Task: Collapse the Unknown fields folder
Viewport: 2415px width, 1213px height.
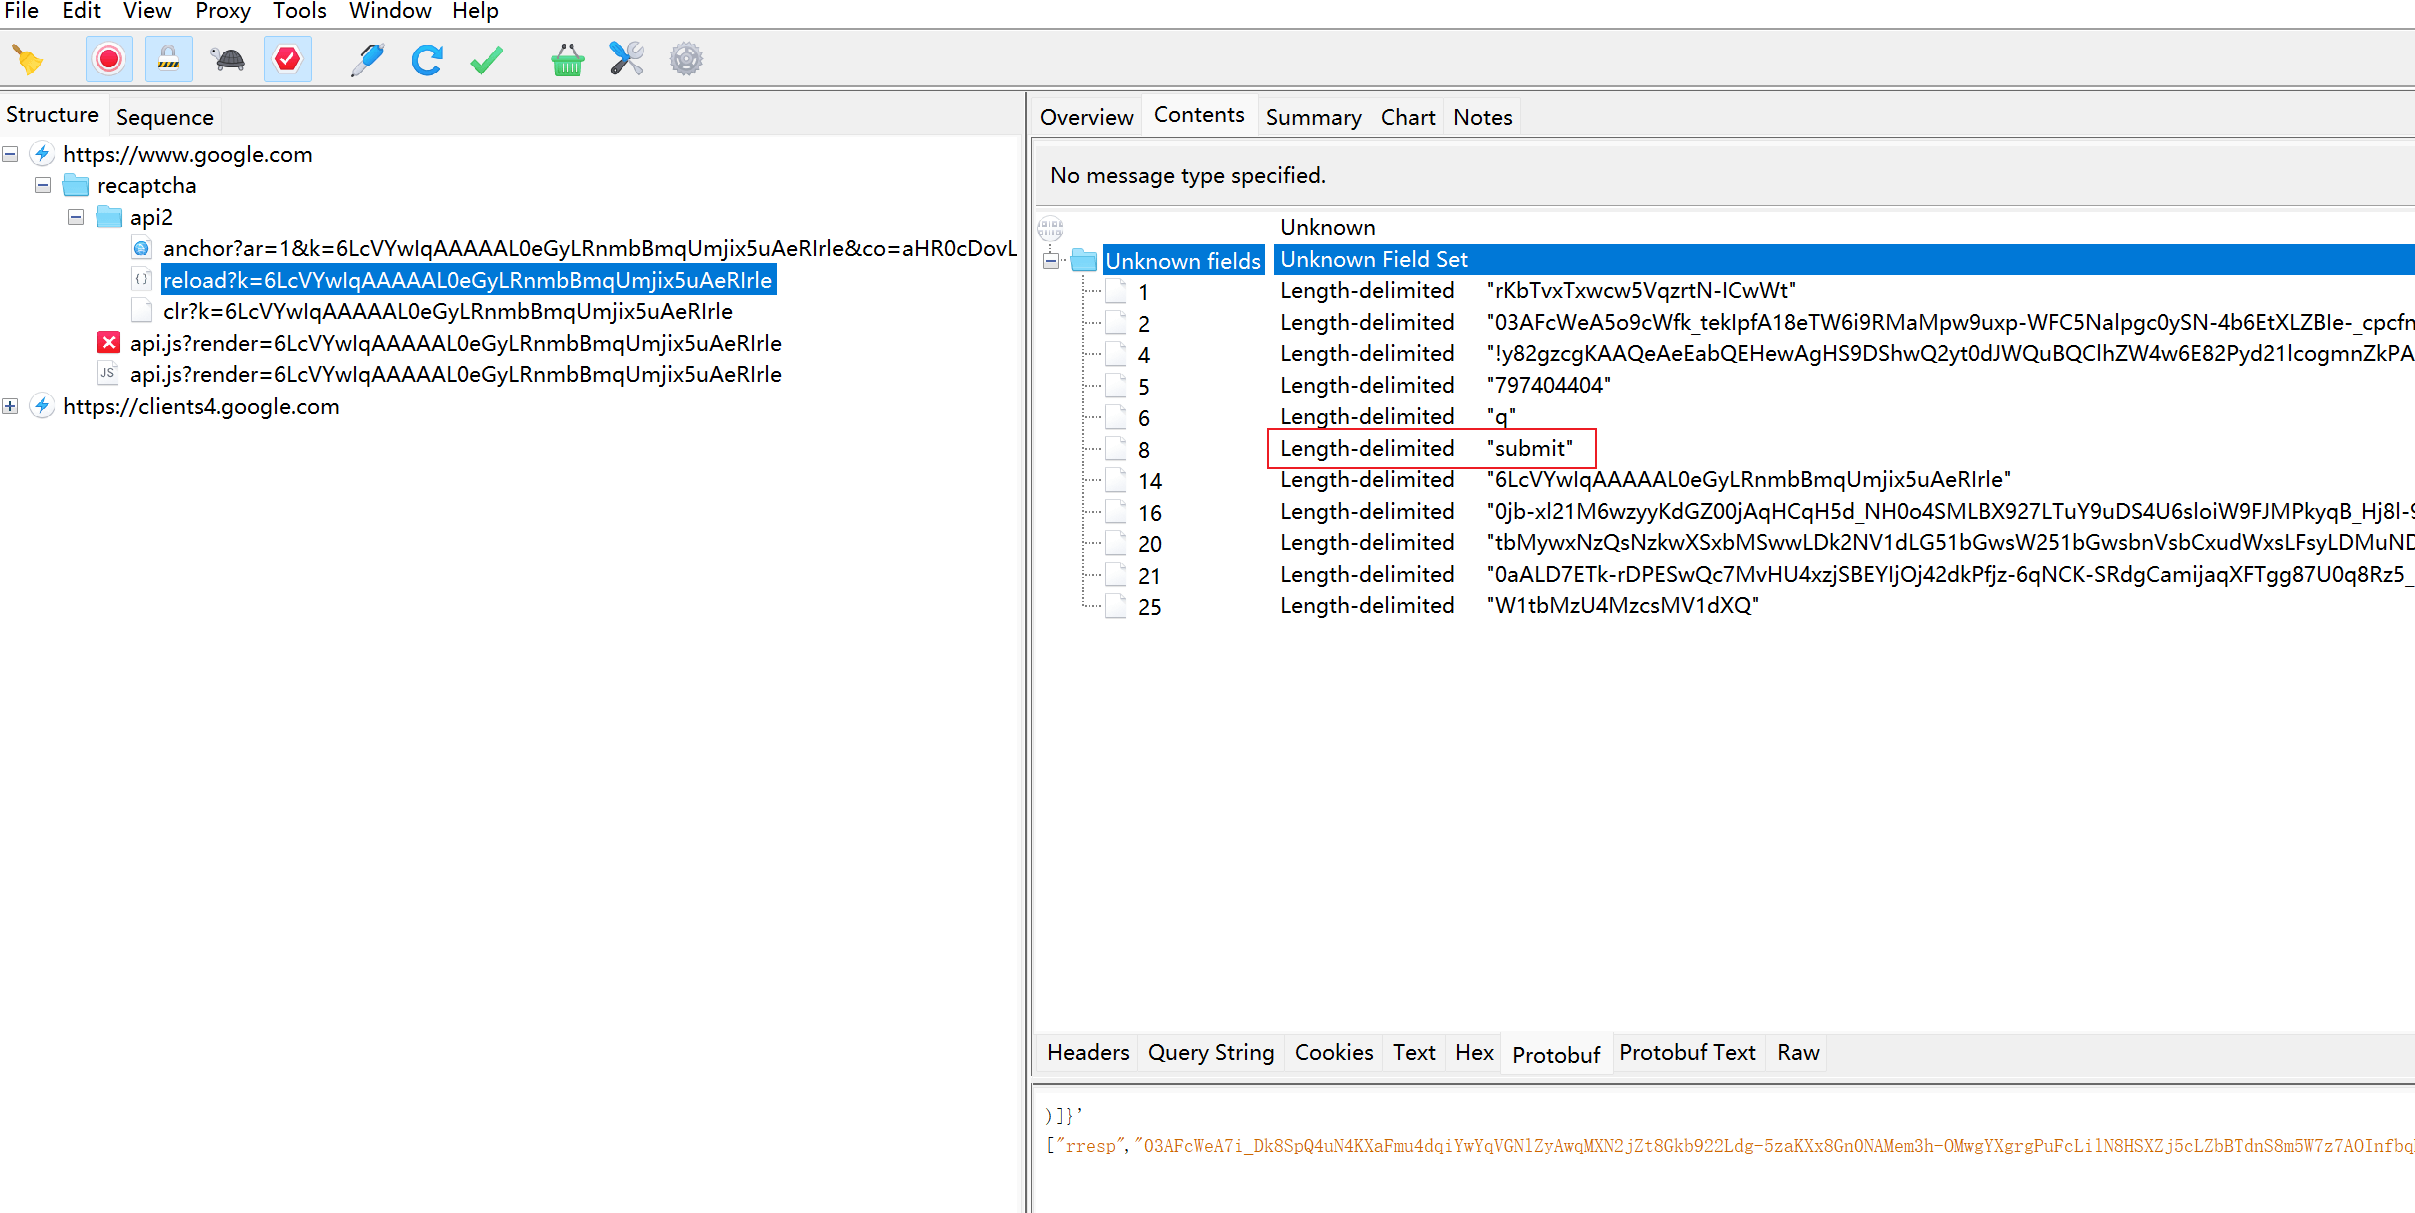Action: click(1050, 261)
